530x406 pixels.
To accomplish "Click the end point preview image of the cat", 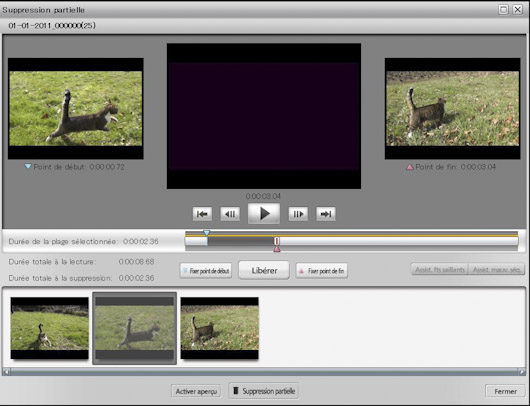I will tap(453, 109).
